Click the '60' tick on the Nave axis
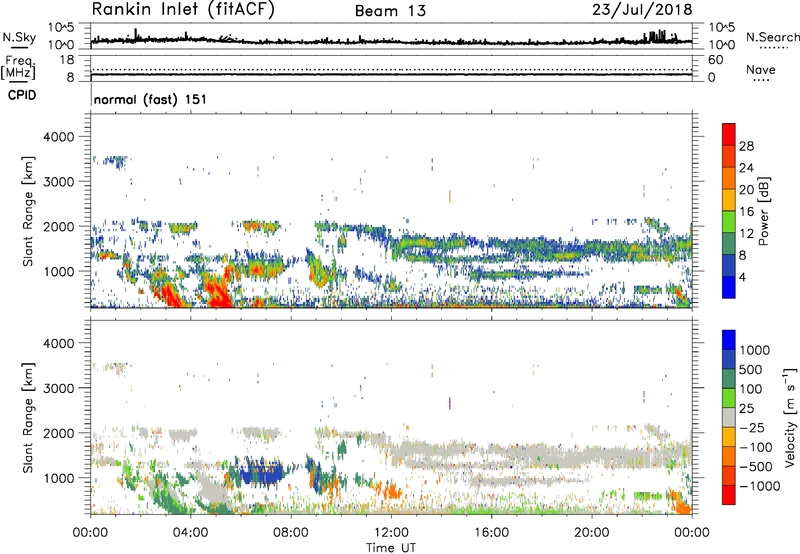The width and height of the screenshot is (800, 554). click(716, 60)
